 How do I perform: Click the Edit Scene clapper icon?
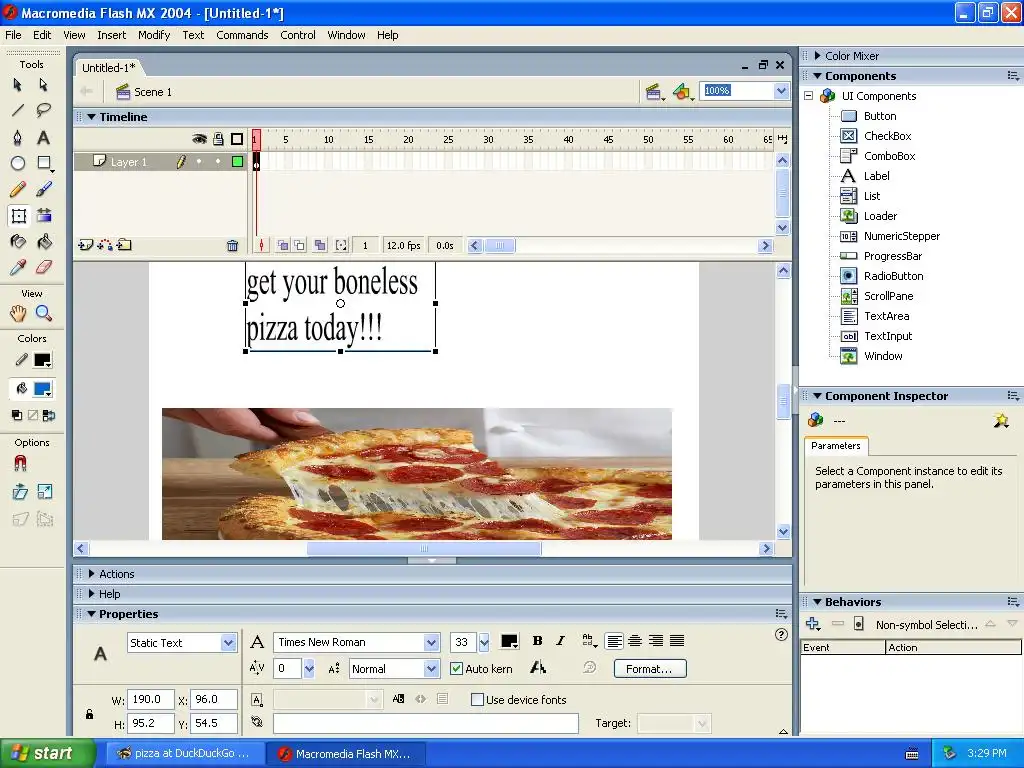654,92
